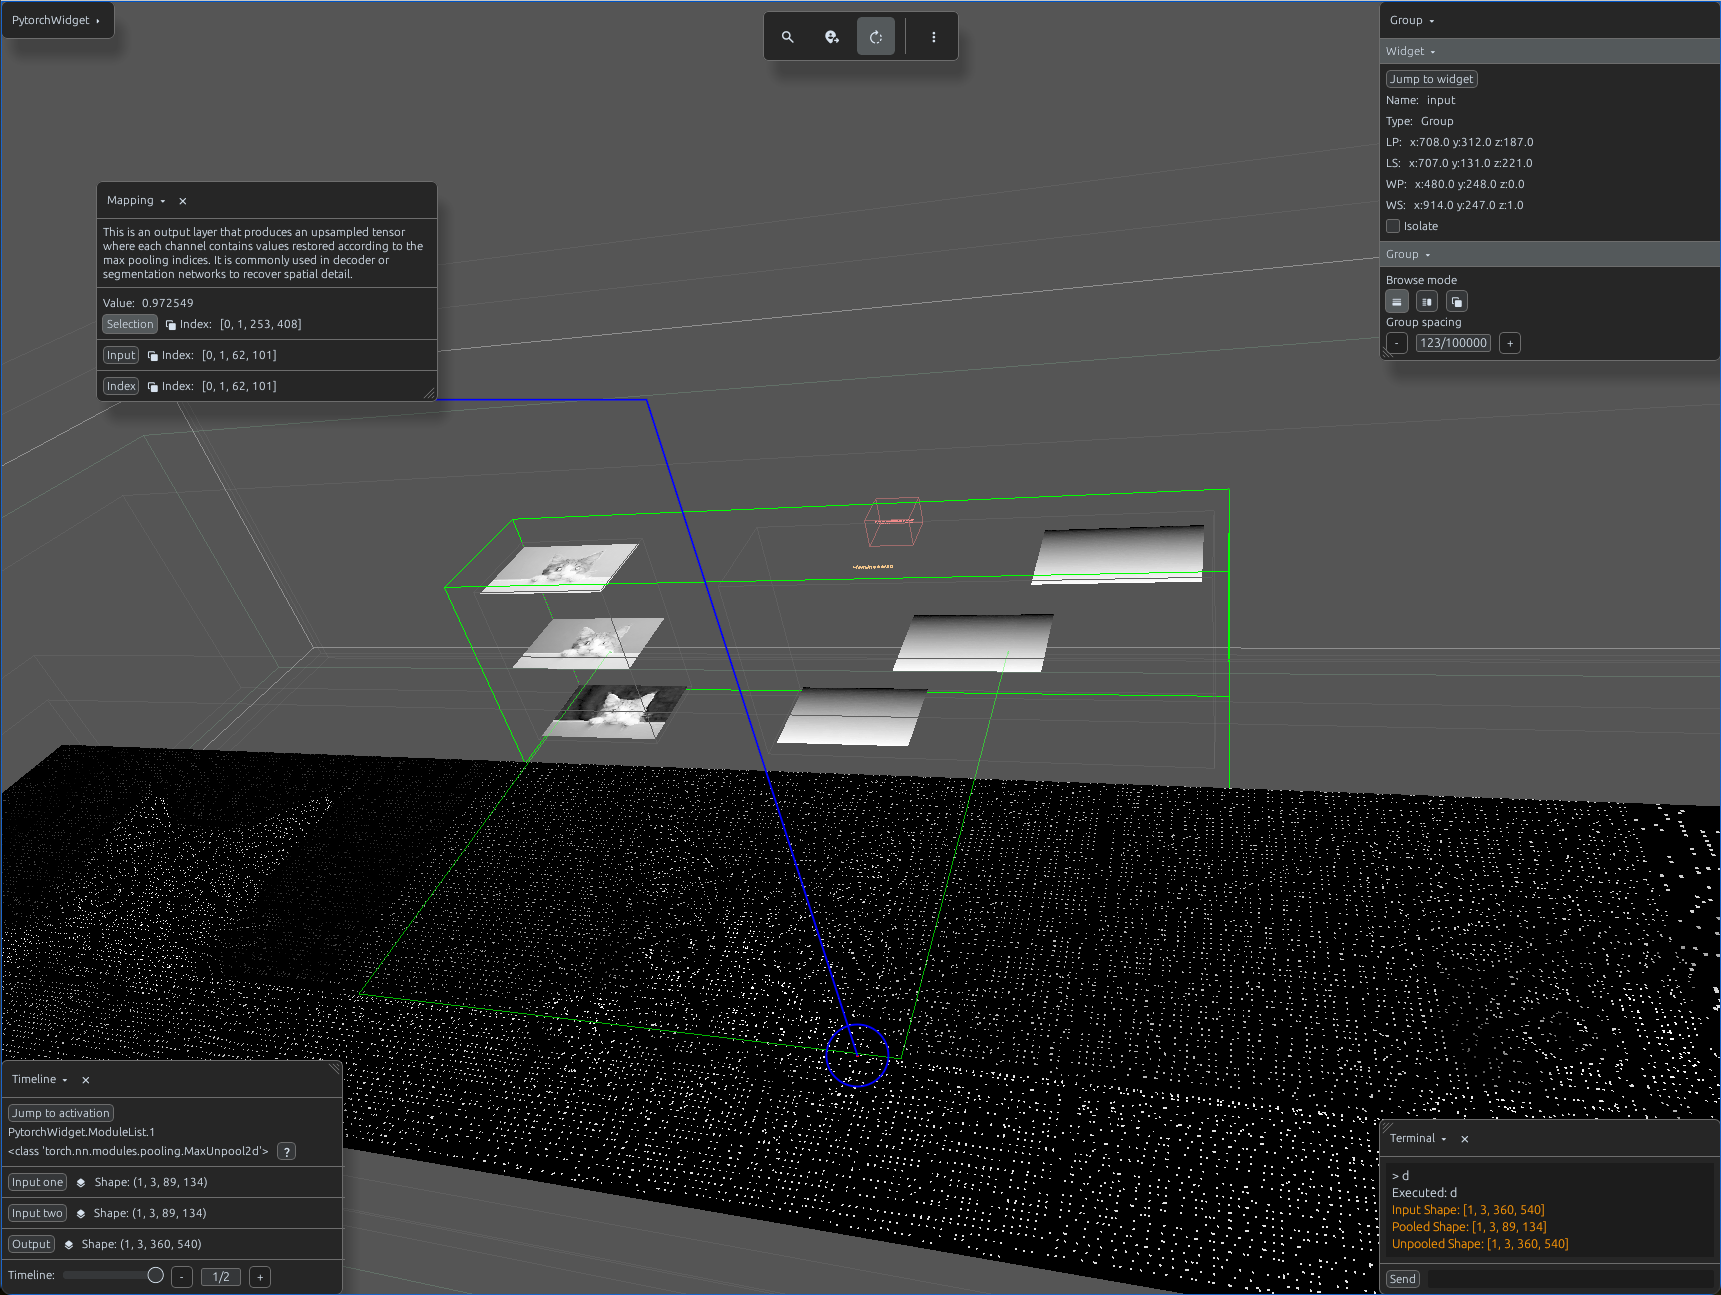Click the Pooled Shape terminal line
Viewport: 1721px width, 1295px height.
tap(1469, 1228)
